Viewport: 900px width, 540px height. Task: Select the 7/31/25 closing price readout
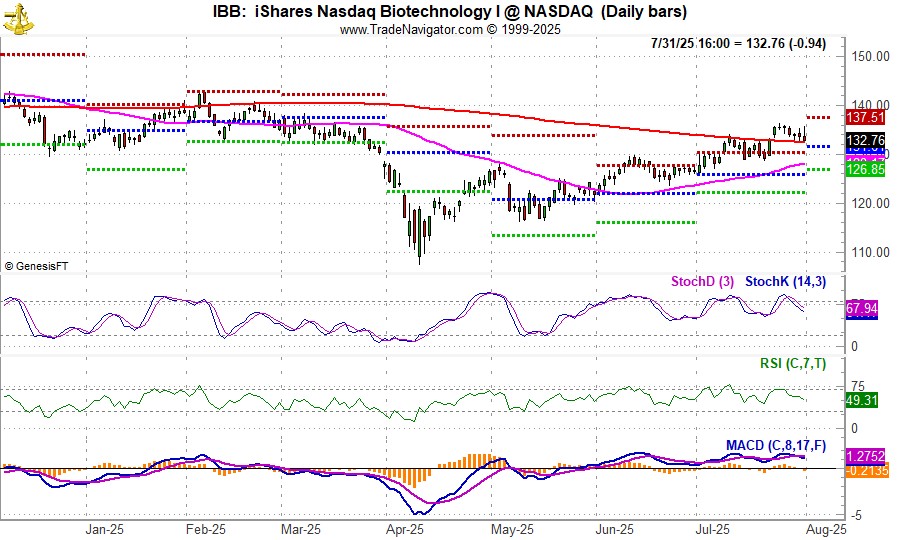tap(744, 45)
